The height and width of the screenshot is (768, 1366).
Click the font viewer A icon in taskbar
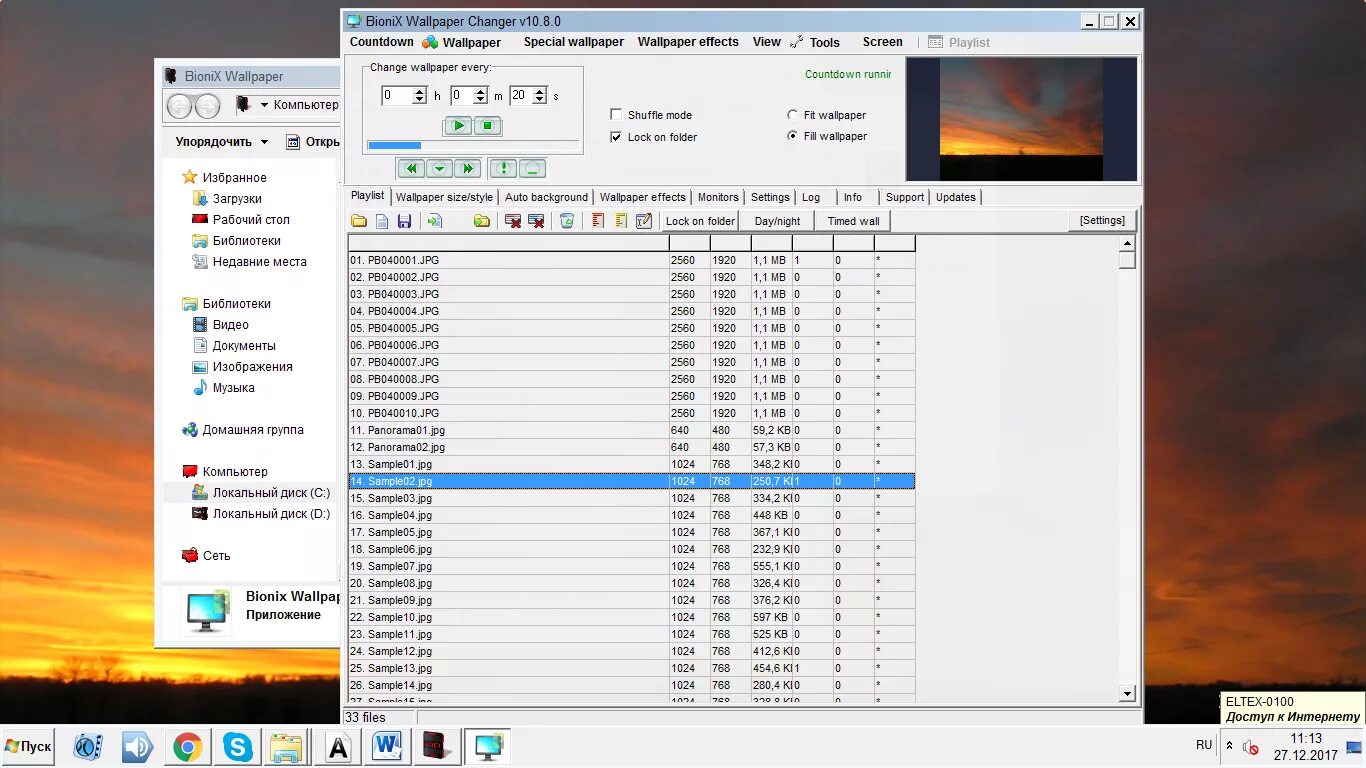(339, 747)
